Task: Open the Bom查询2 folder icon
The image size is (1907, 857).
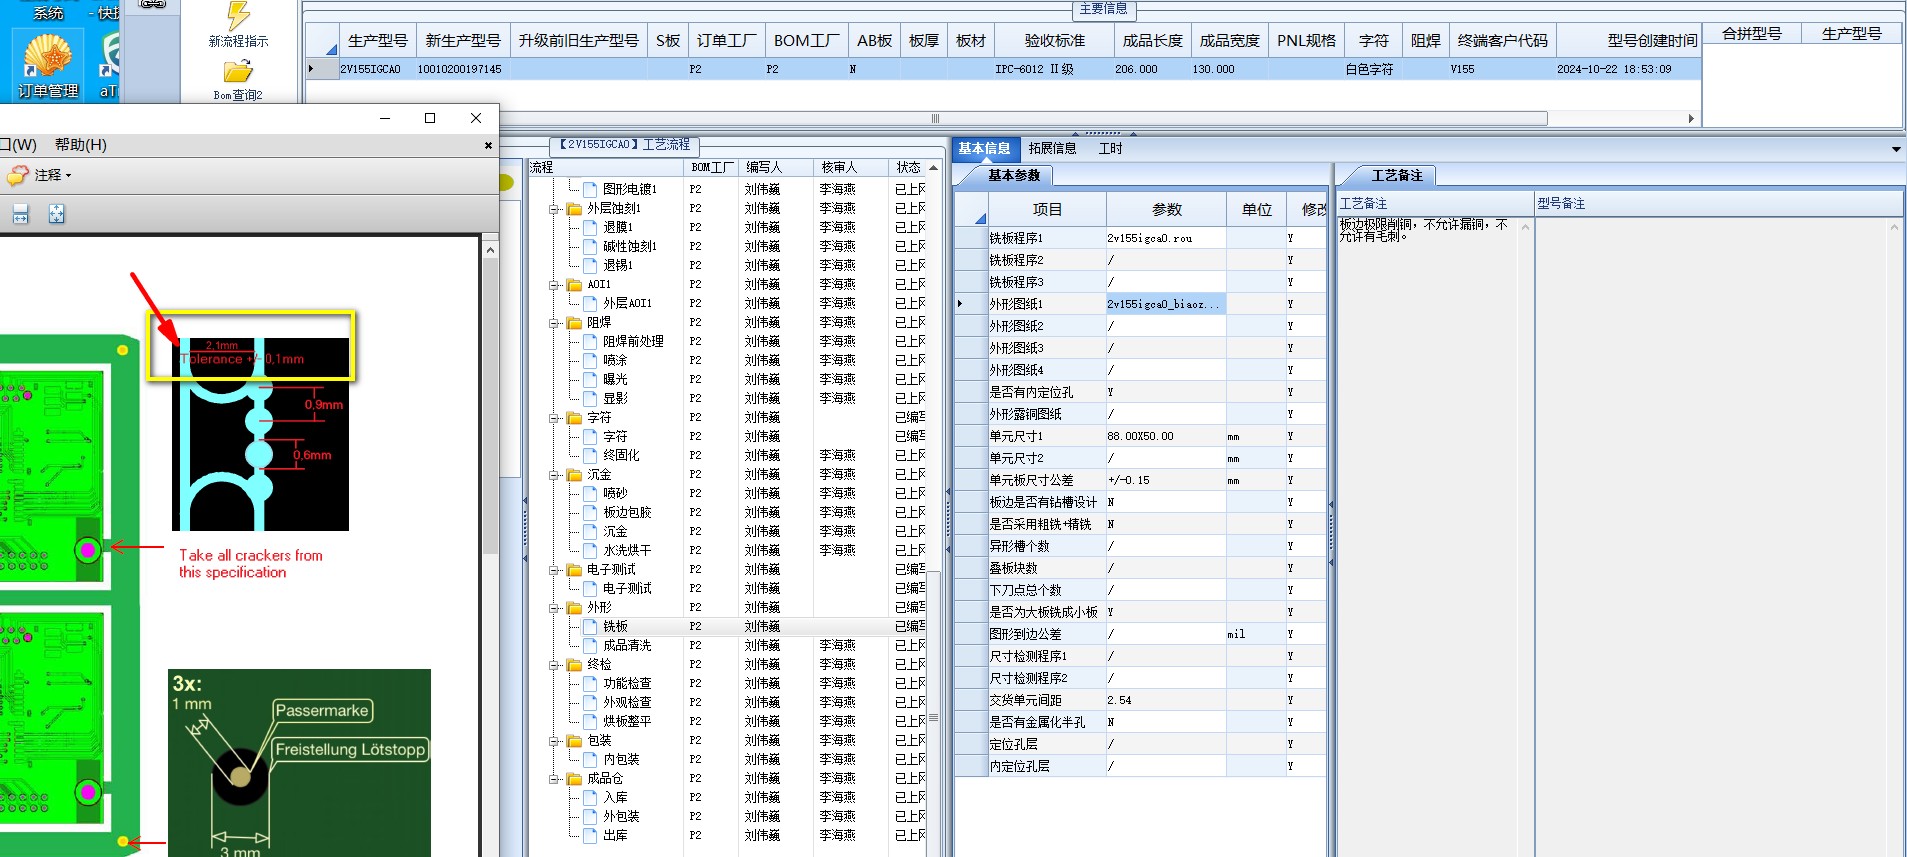Action: [238, 72]
